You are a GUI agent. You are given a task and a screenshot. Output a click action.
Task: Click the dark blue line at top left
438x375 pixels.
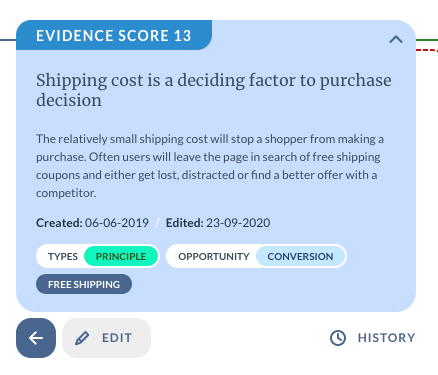coord(8,40)
